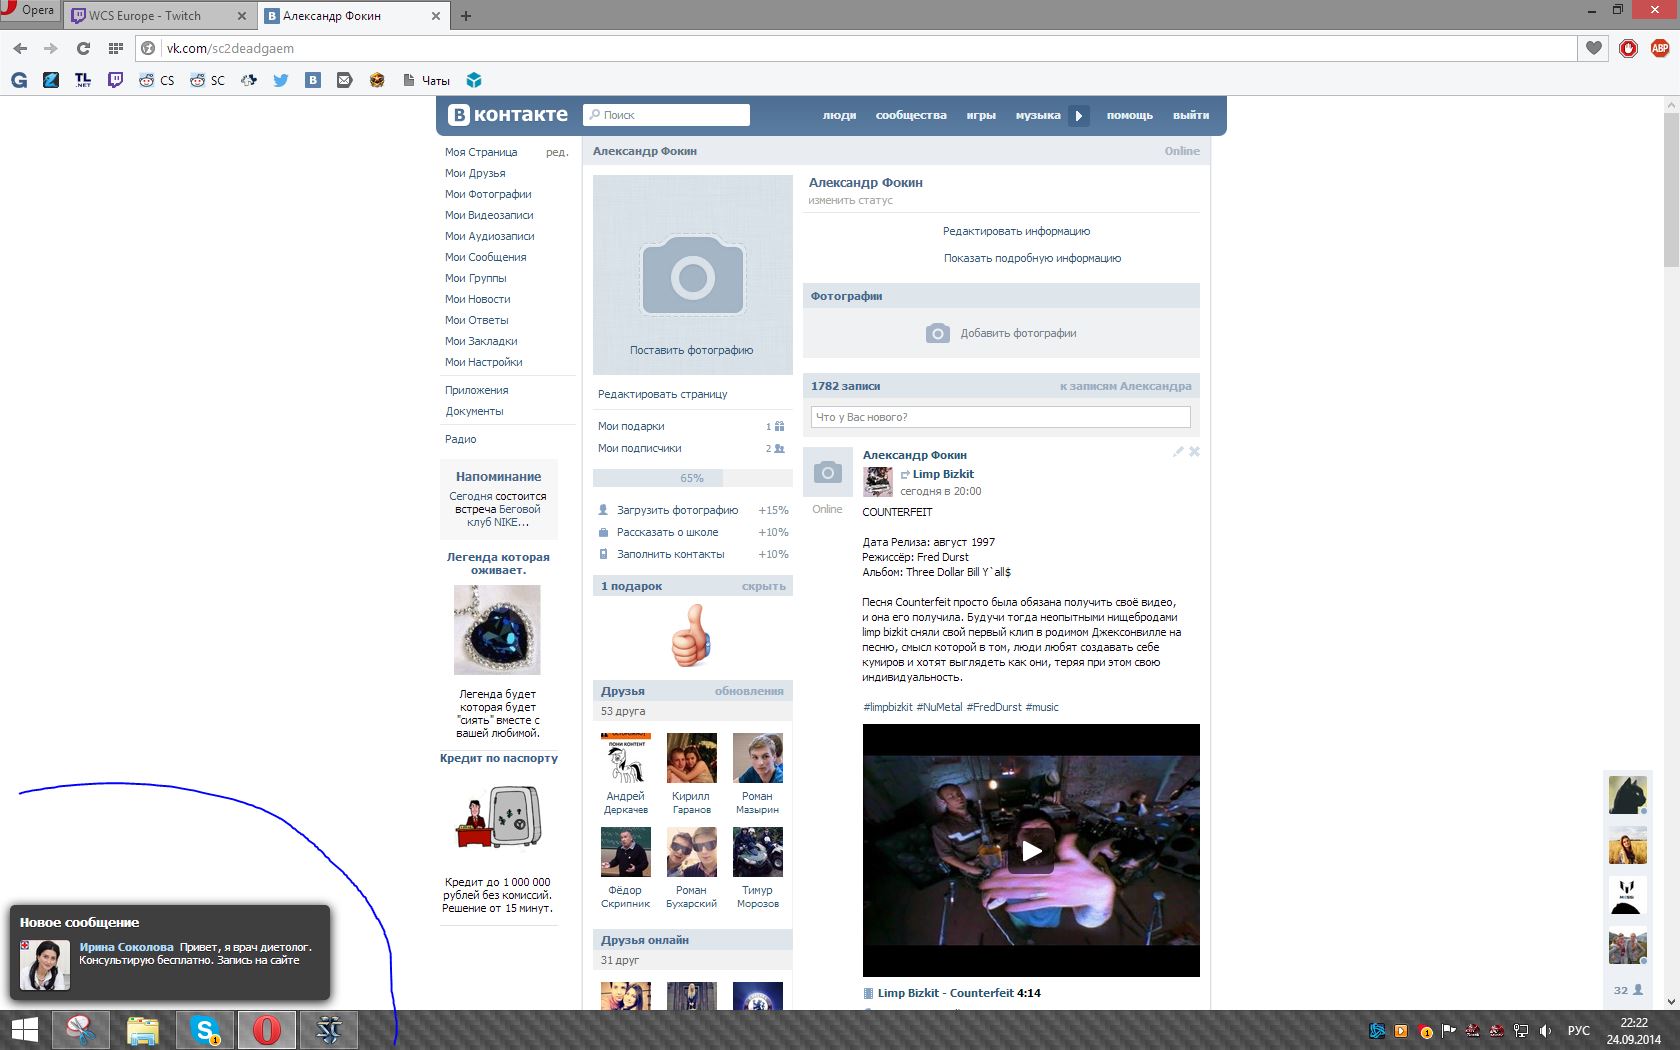Open friend Тимур Морозов thumbnail

click(758, 852)
